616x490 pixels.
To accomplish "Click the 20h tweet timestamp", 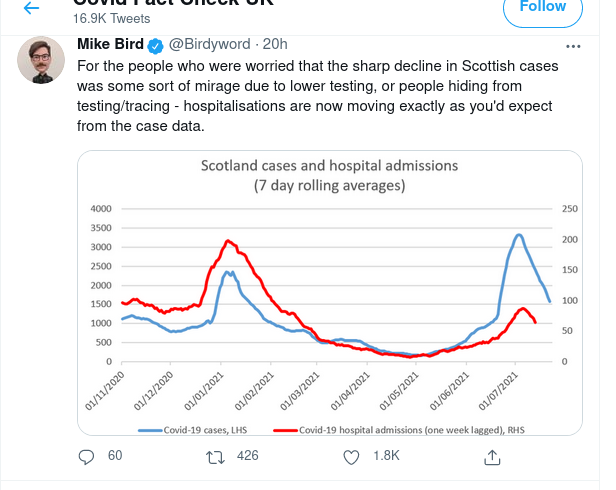I will (275, 45).
